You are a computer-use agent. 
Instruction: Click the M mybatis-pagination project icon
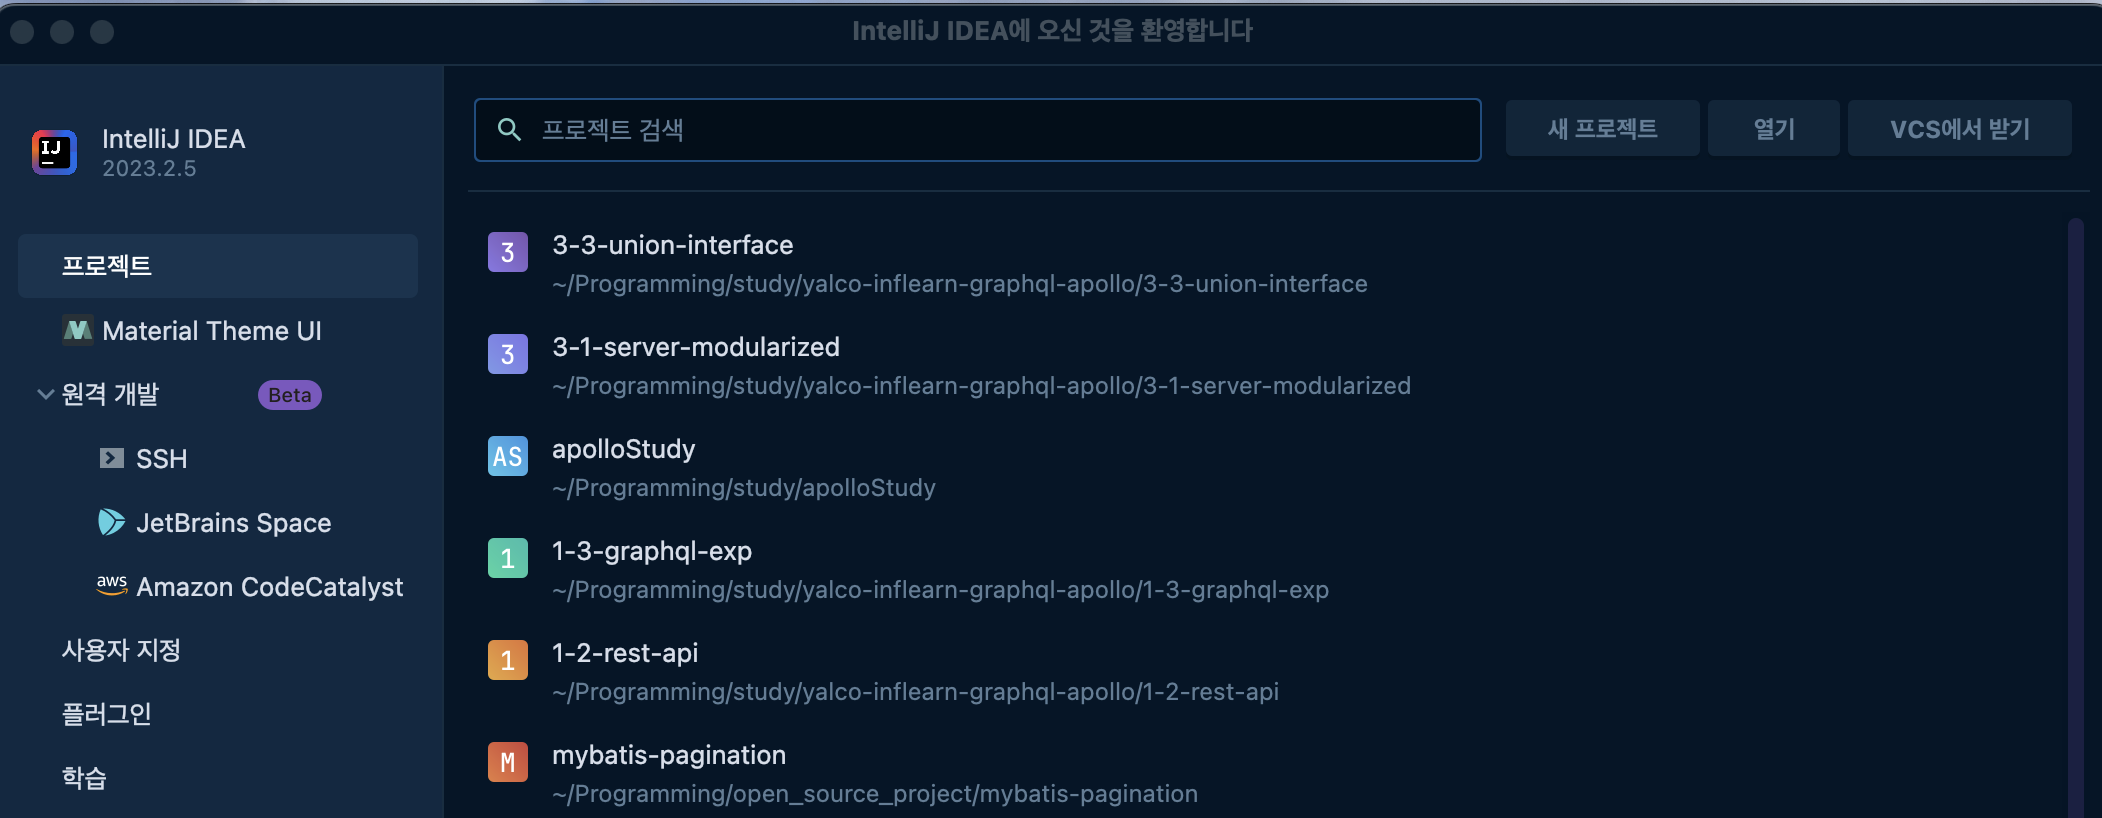[x=508, y=762]
